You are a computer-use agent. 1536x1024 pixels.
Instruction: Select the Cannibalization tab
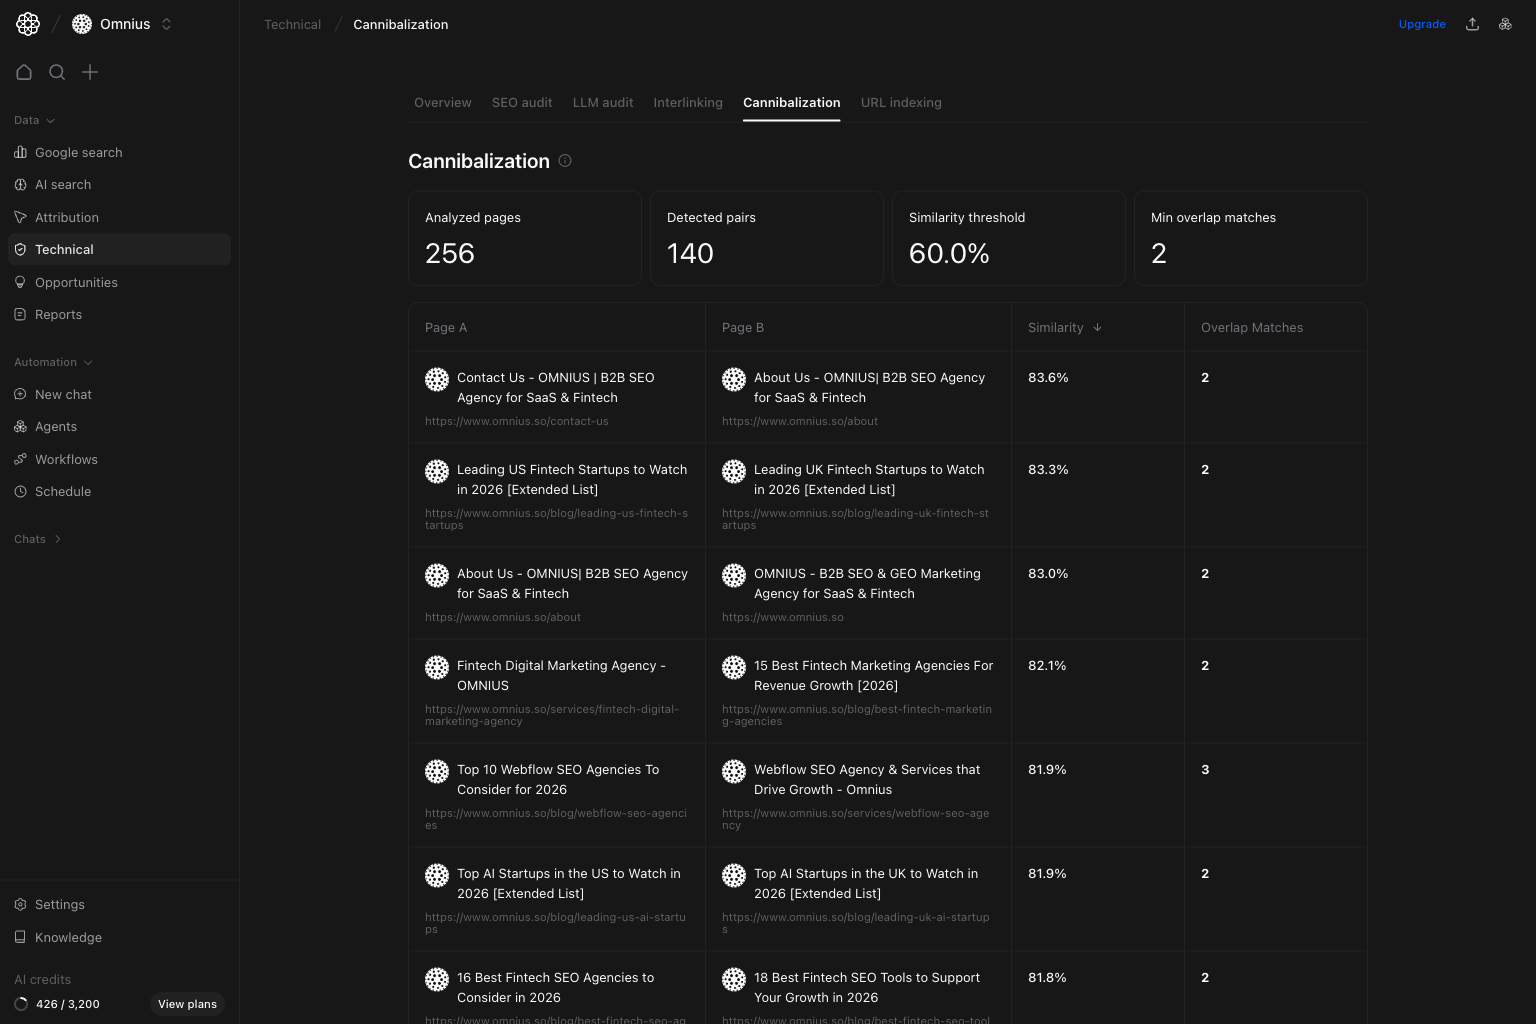coord(792,102)
